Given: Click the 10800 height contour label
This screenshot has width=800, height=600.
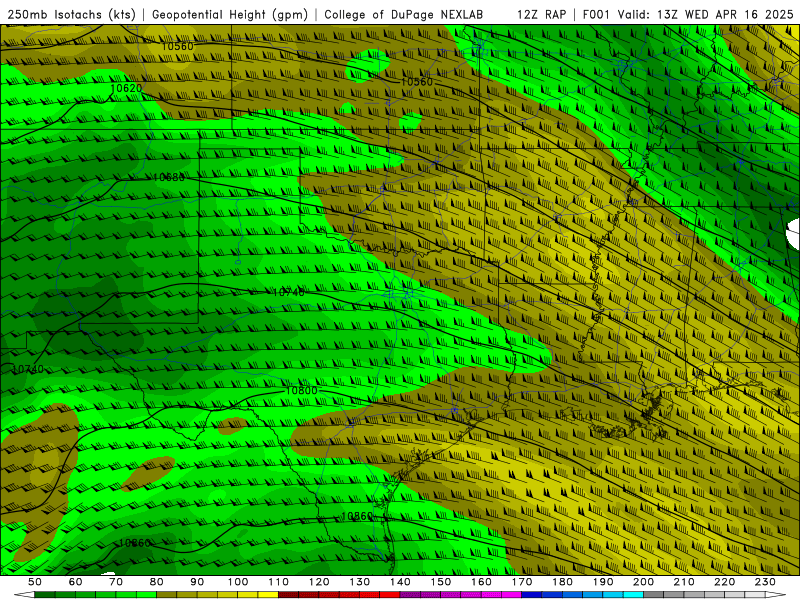Looking at the screenshot, I should 302,390.
